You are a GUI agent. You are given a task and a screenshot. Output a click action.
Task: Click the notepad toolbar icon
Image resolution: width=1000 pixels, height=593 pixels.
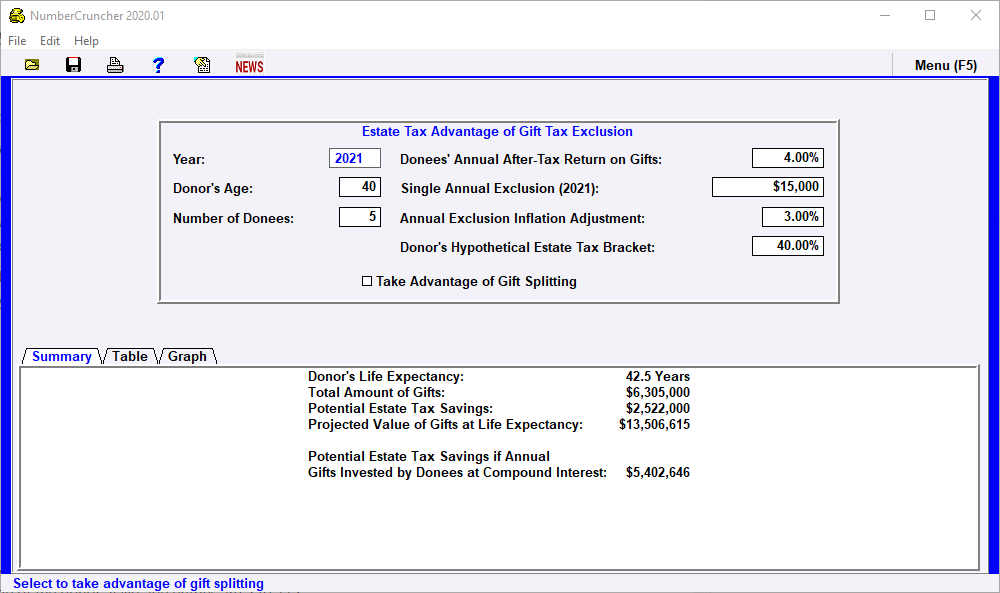click(x=202, y=65)
